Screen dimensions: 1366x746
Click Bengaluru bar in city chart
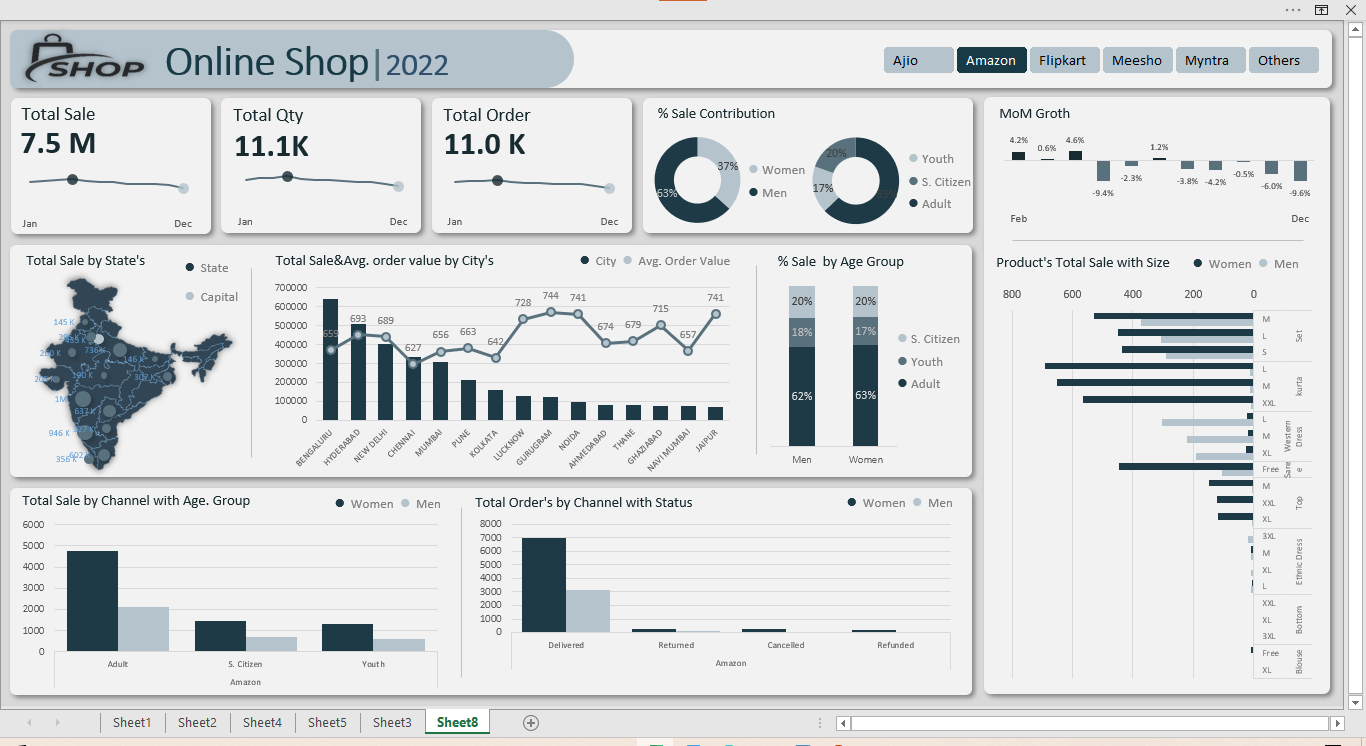pos(330,359)
